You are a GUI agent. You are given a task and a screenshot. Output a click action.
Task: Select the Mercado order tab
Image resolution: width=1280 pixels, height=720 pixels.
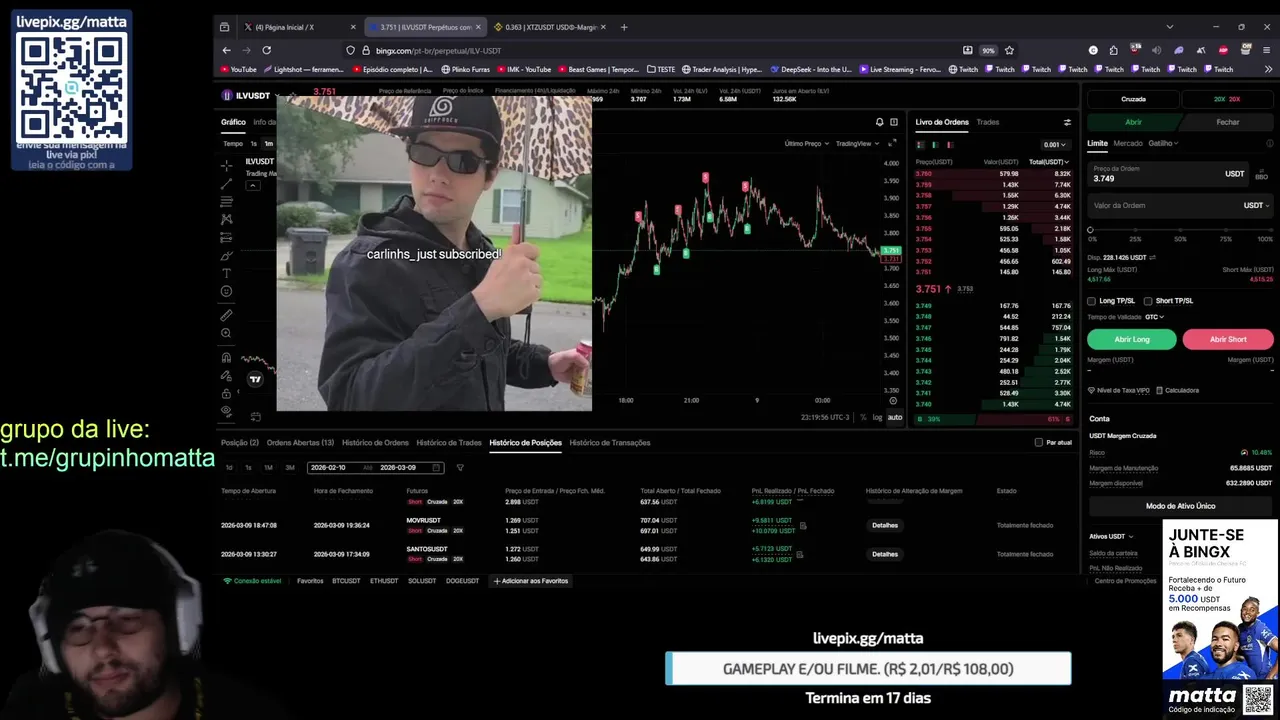[1128, 143]
